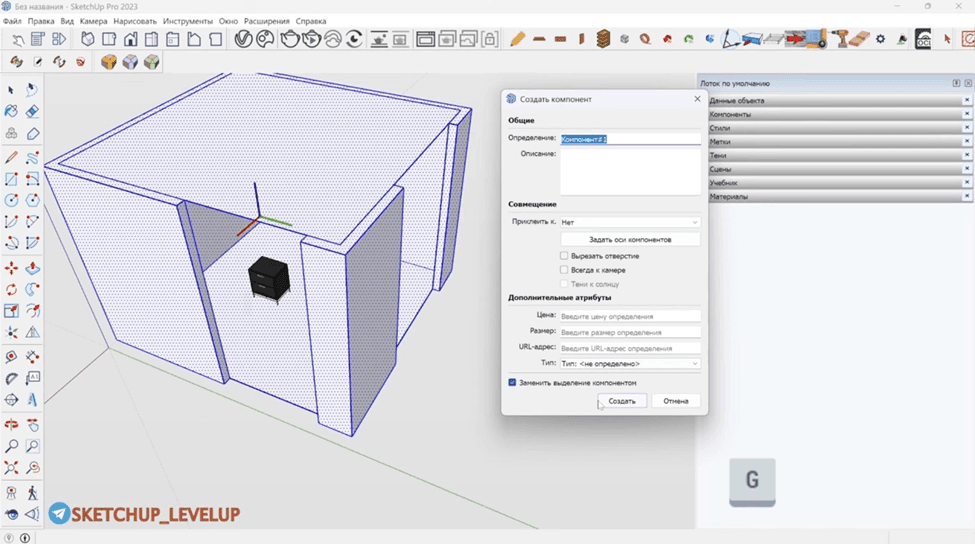The image size is (975, 544).
Task: Pick the Push/Pull tool
Action: point(32,268)
